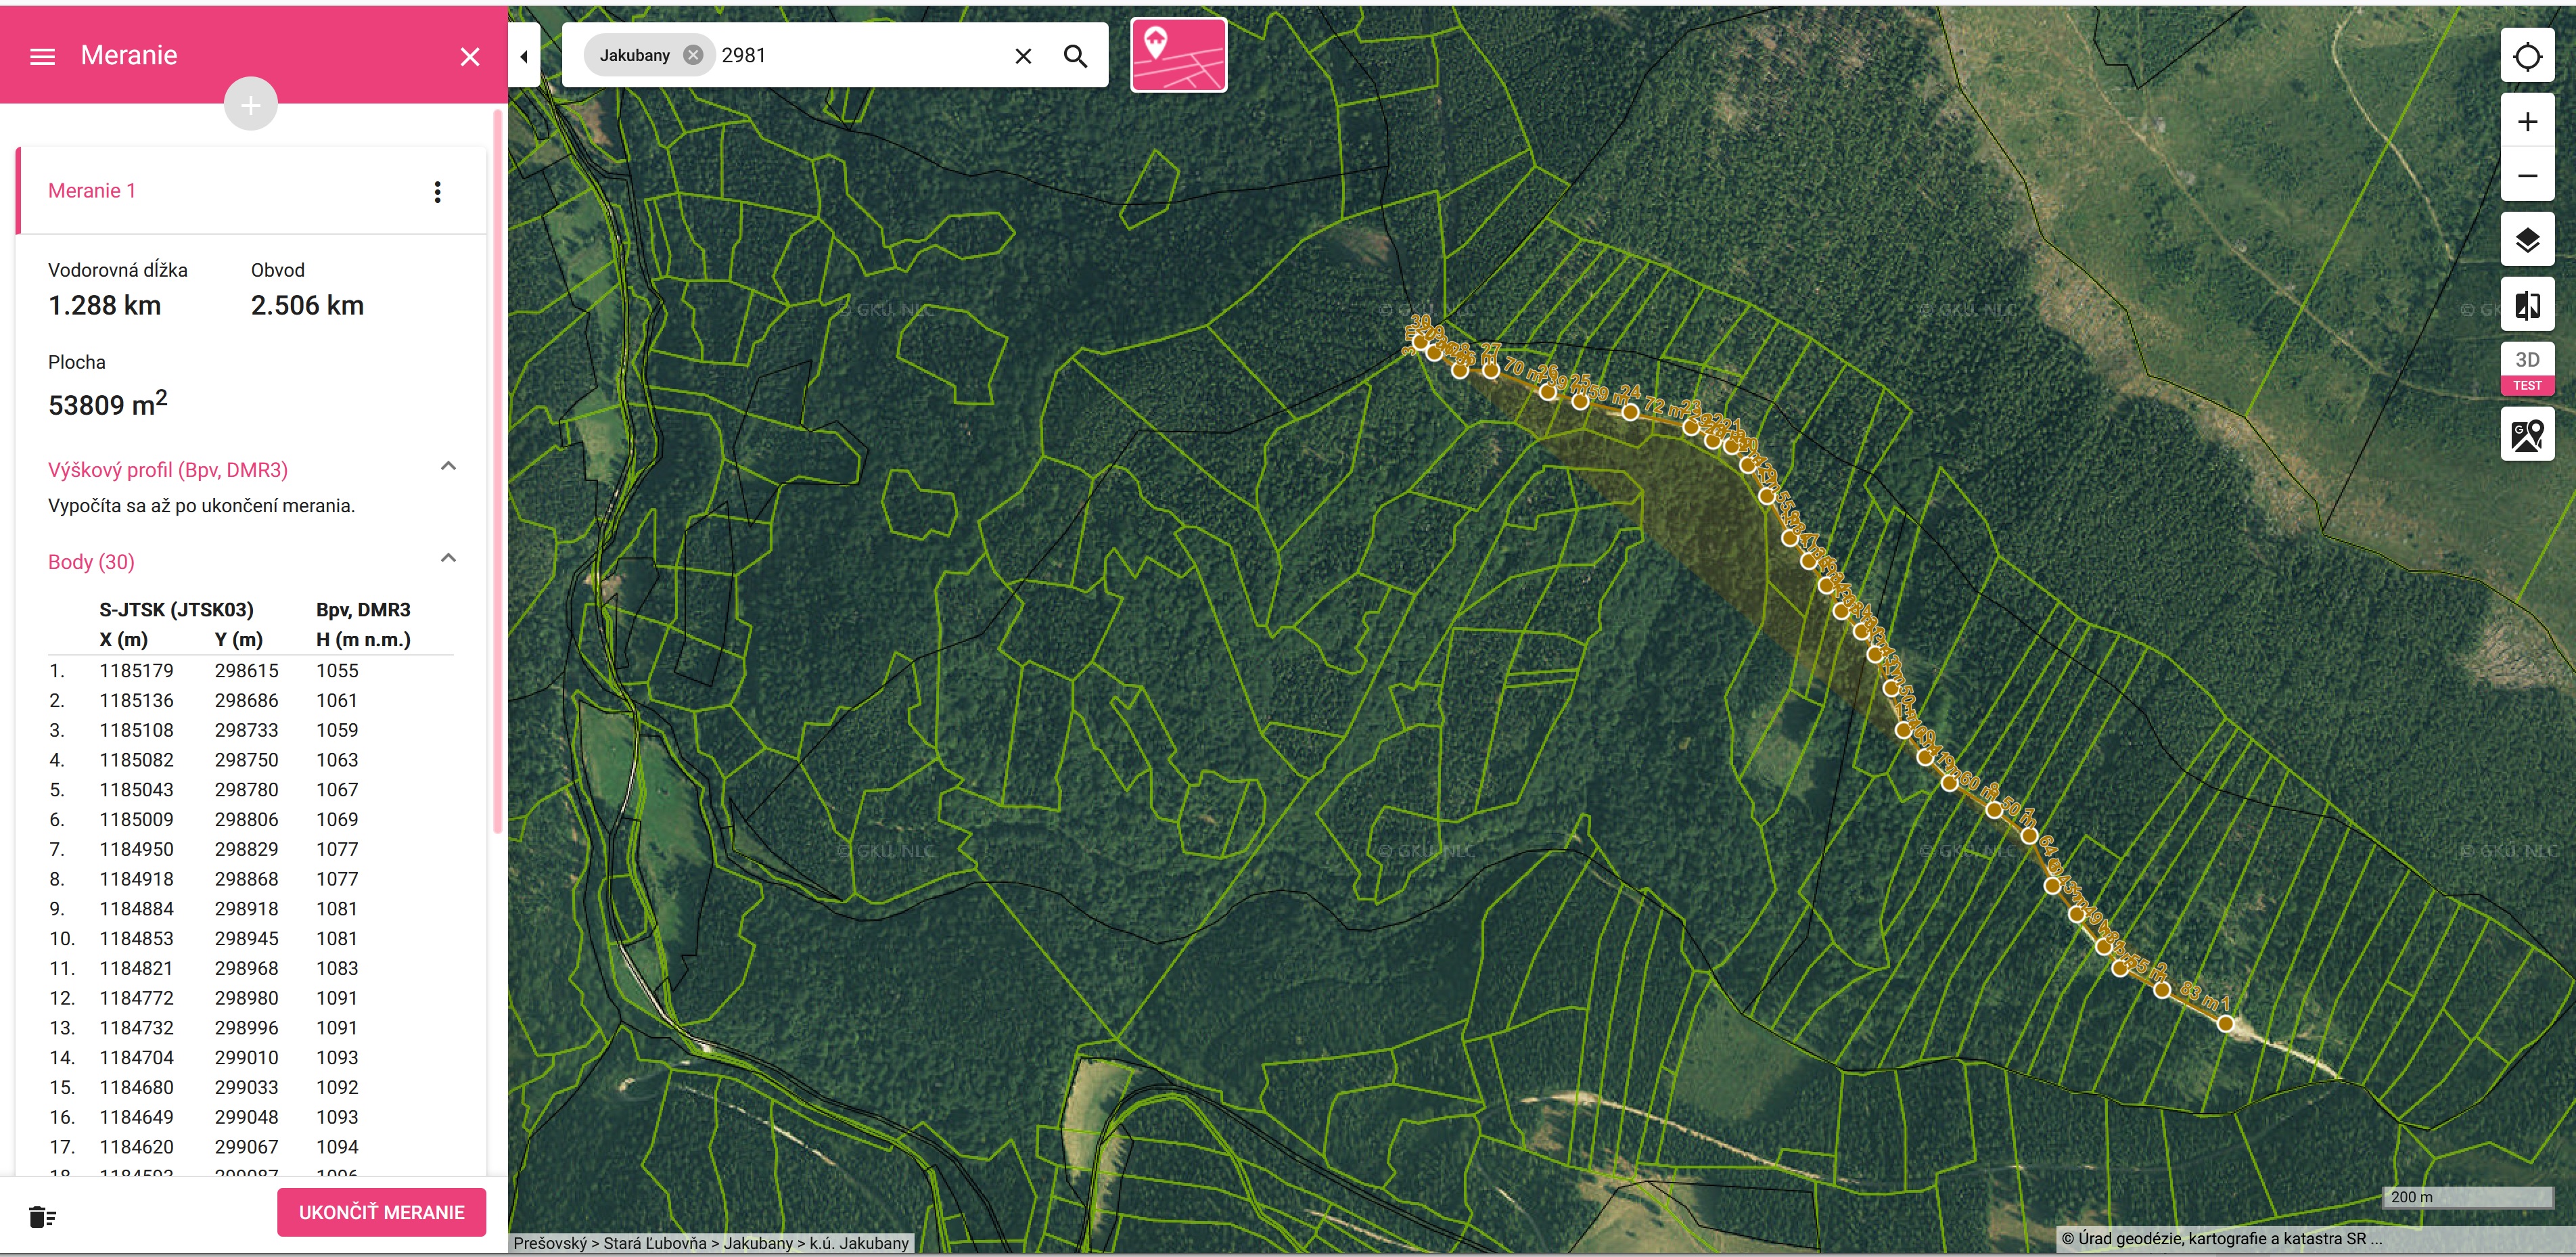Zoom out the map

pos(2527,176)
